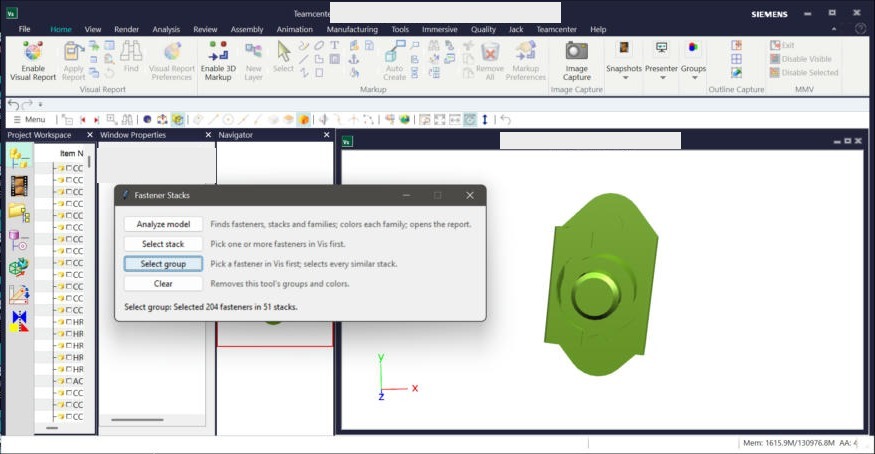Click the Disable Visible icon in MMV group

(775, 59)
